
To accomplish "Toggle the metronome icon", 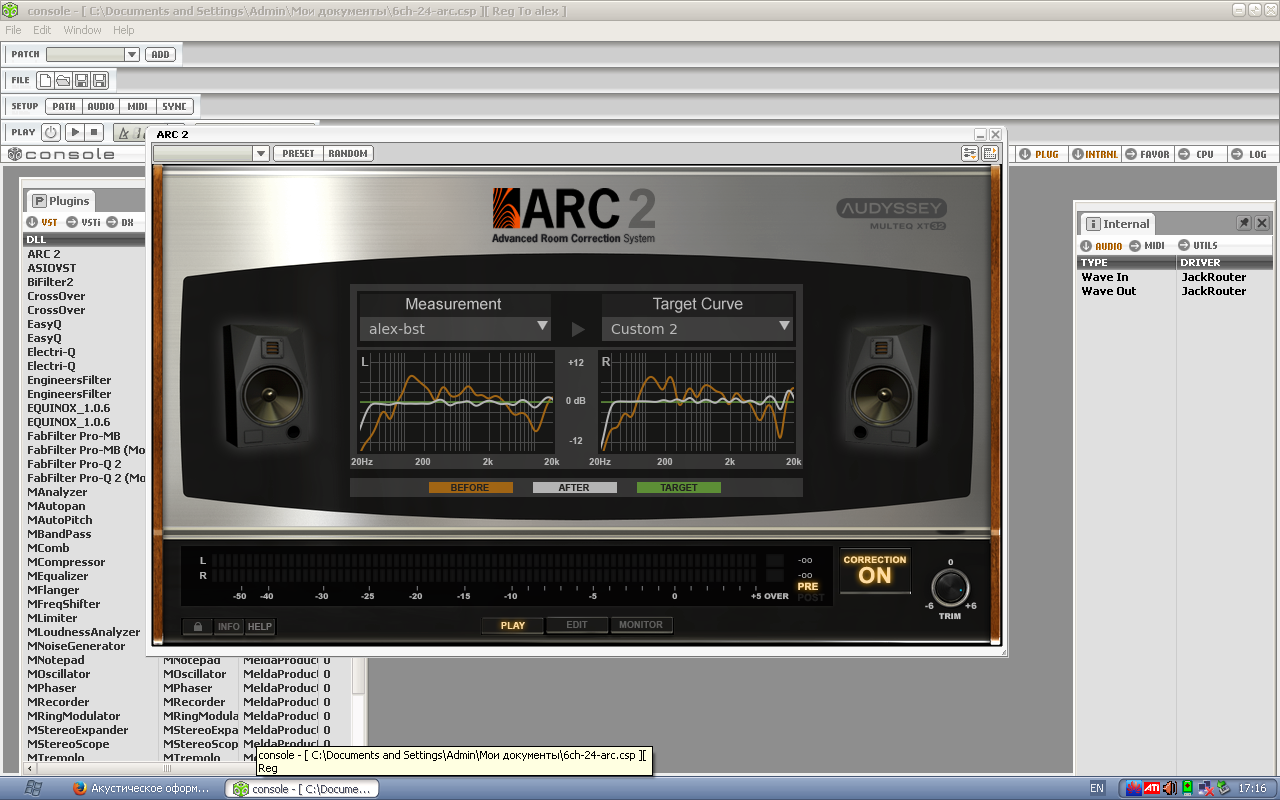I will click(124, 133).
